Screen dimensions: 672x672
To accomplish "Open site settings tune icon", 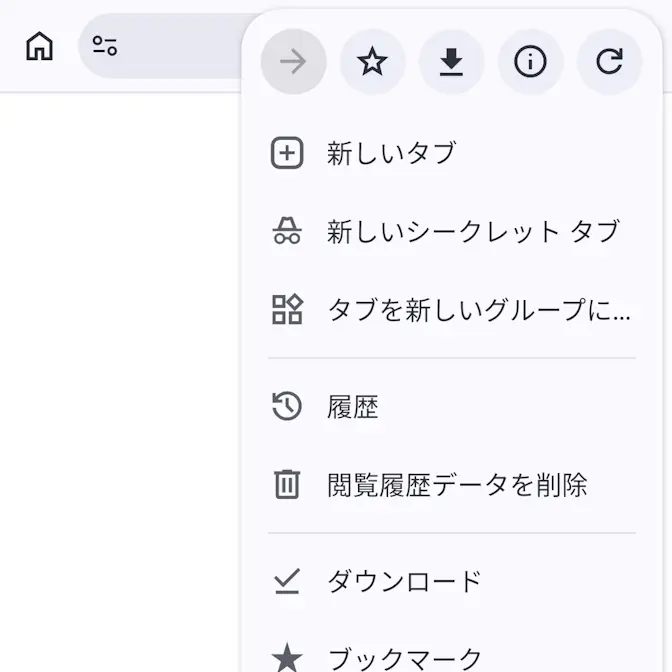I will pos(105,46).
